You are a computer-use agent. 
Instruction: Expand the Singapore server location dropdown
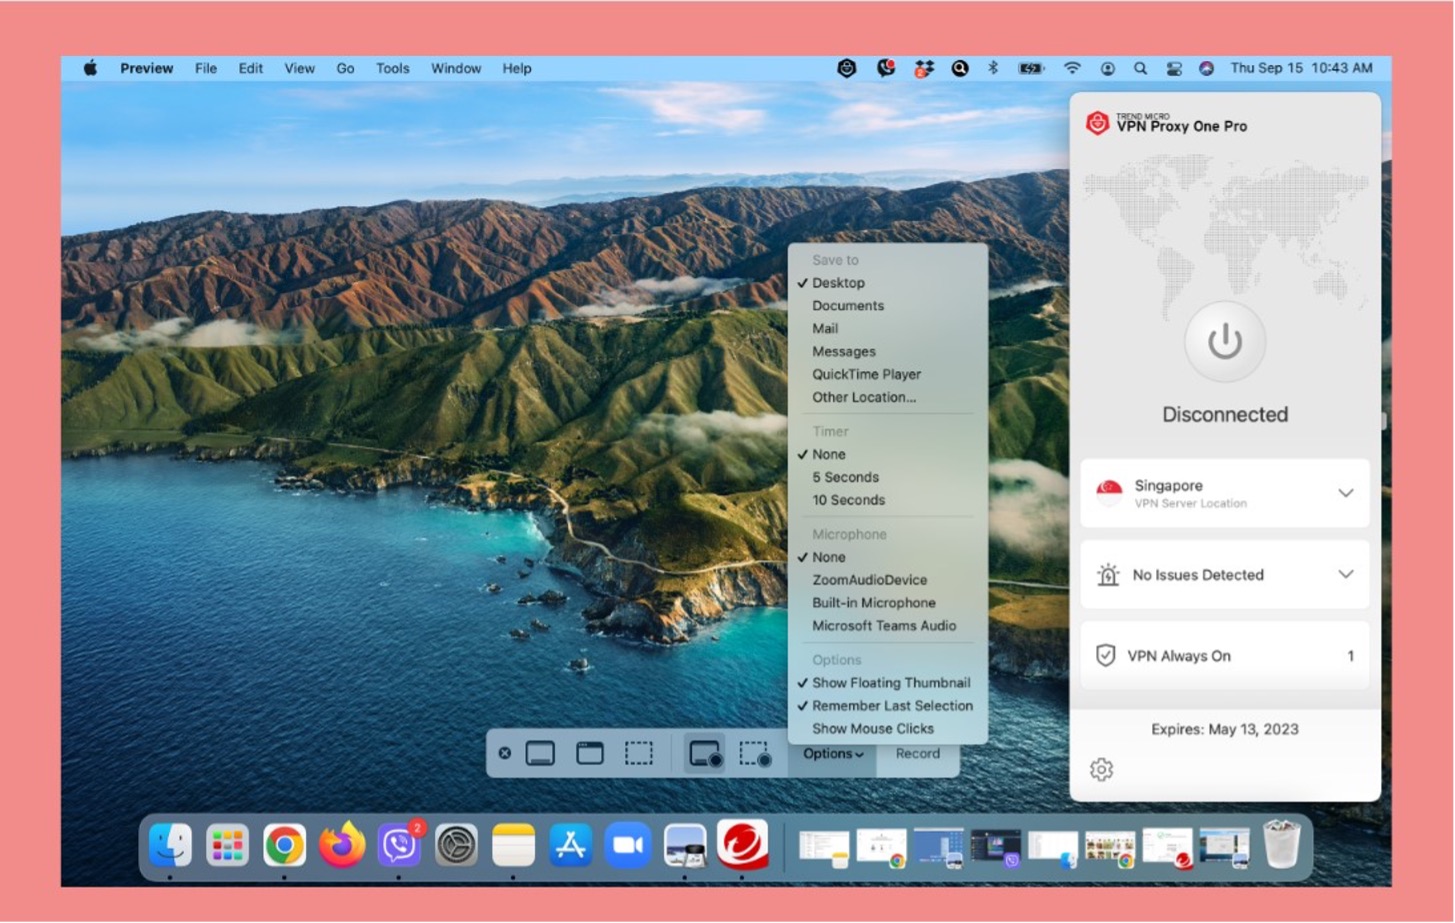click(1345, 493)
